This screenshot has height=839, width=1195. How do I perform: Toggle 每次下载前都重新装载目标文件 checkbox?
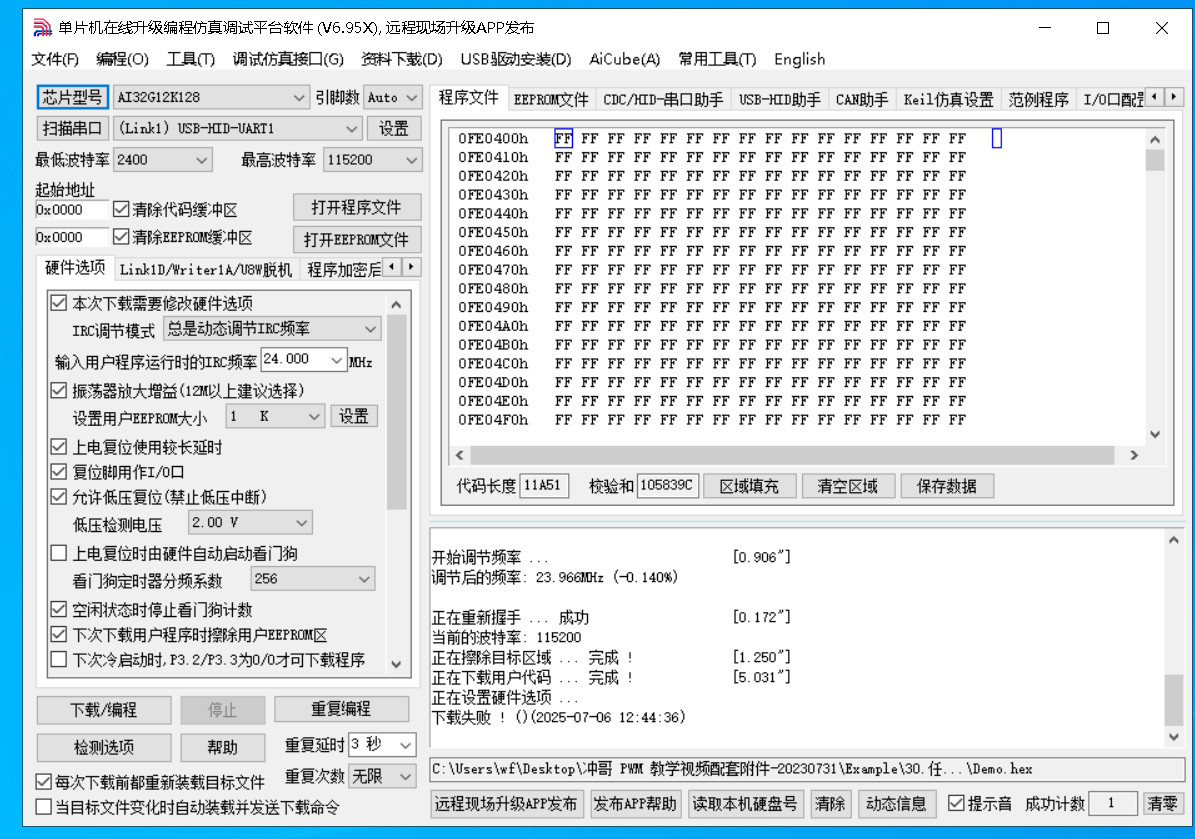coord(43,782)
